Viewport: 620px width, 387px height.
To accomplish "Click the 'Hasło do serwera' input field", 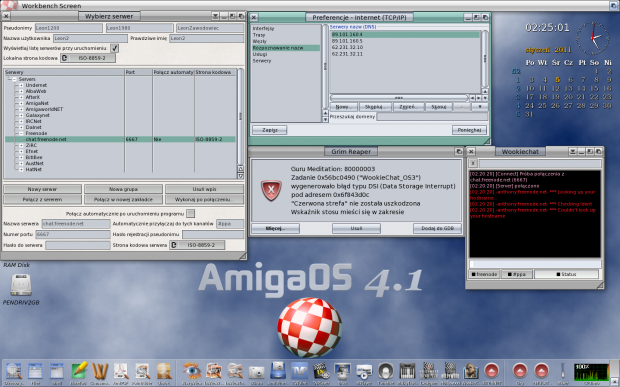I will (x=78, y=245).
